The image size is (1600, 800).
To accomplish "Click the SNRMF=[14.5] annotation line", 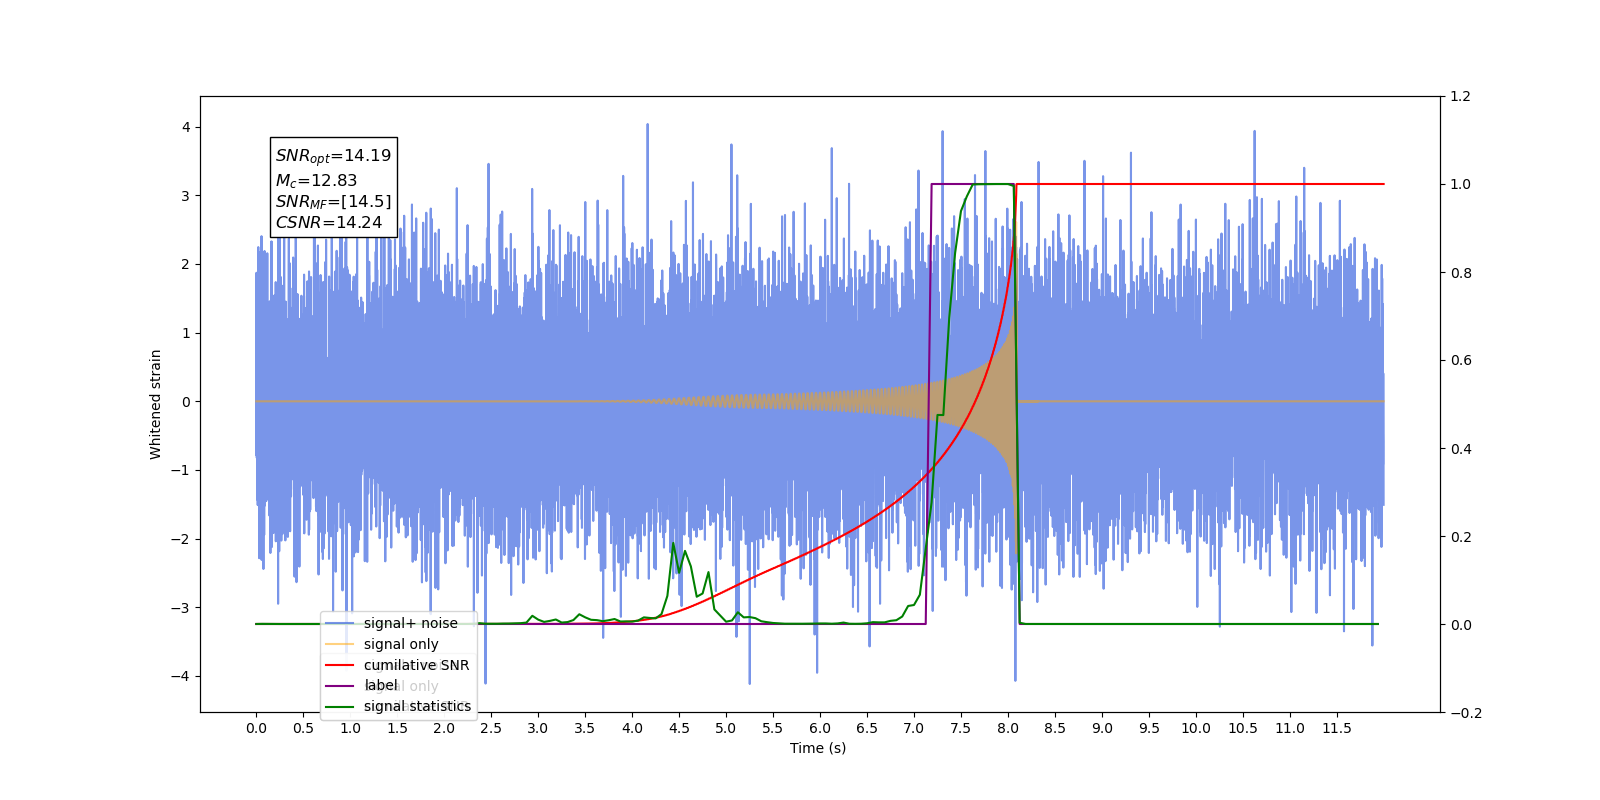I will click(x=333, y=202).
